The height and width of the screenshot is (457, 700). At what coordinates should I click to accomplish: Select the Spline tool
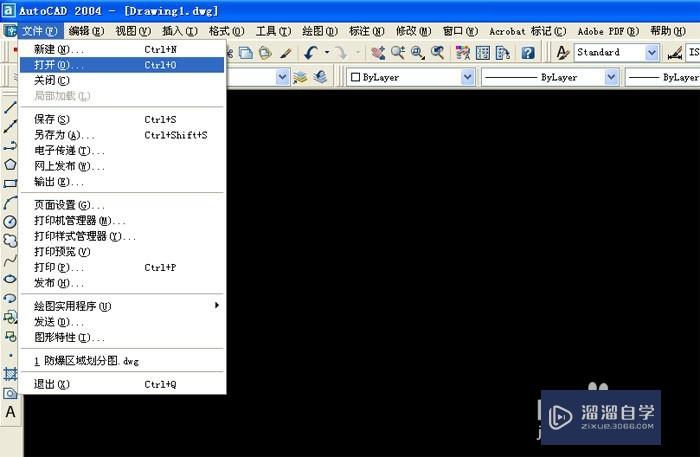[10, 260]
